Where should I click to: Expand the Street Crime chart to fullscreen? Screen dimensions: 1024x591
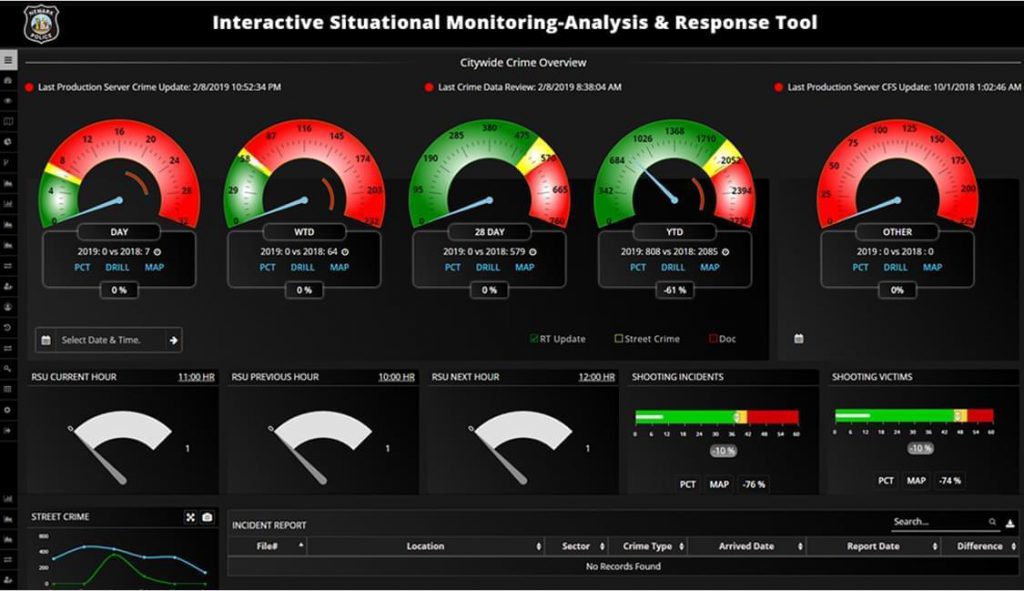[190, 517]
